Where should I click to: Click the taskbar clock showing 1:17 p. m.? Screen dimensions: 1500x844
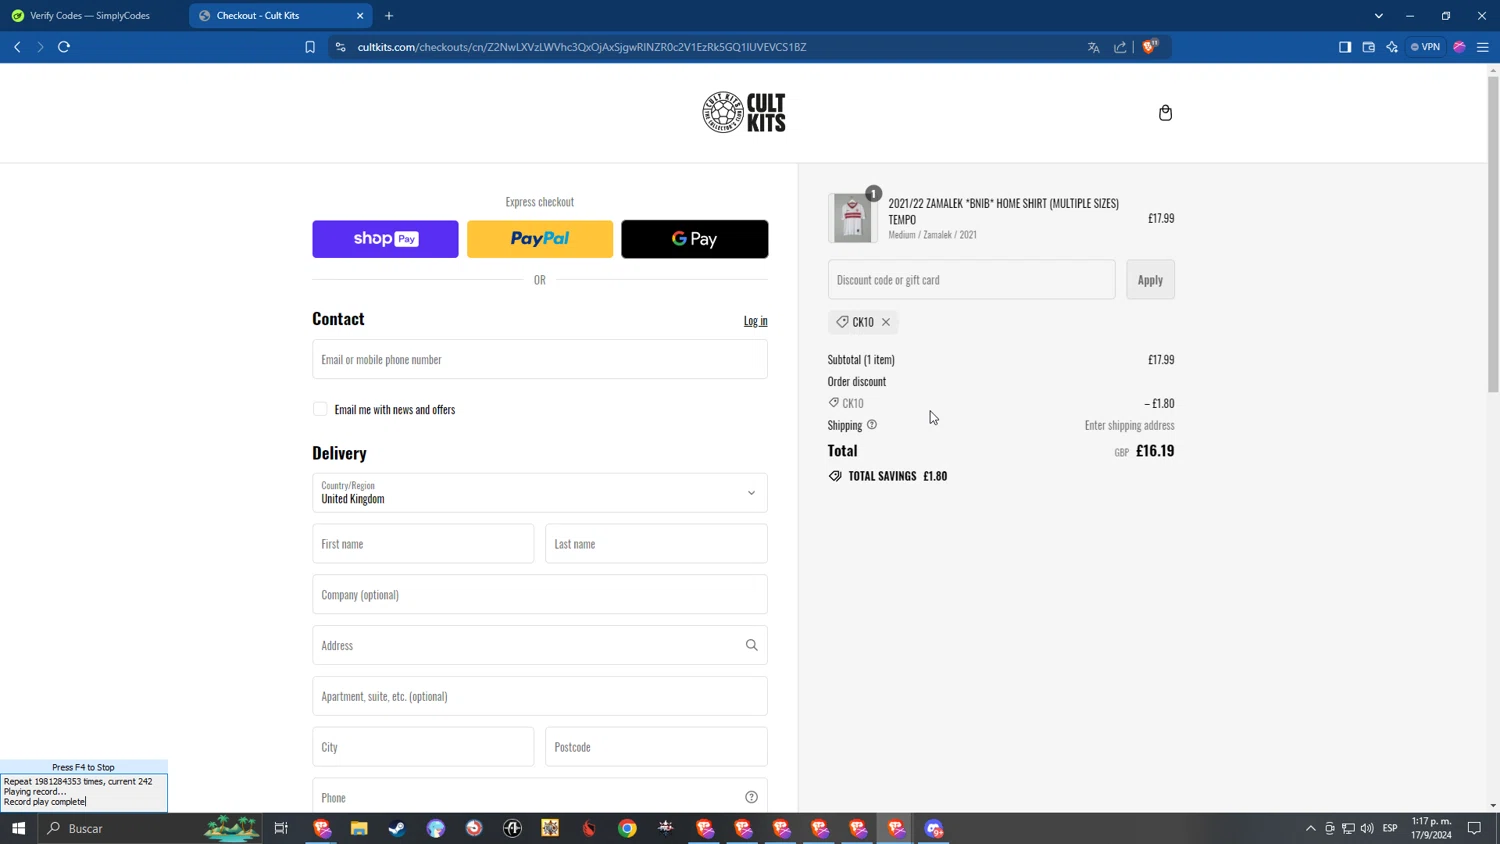[1431, 828]
